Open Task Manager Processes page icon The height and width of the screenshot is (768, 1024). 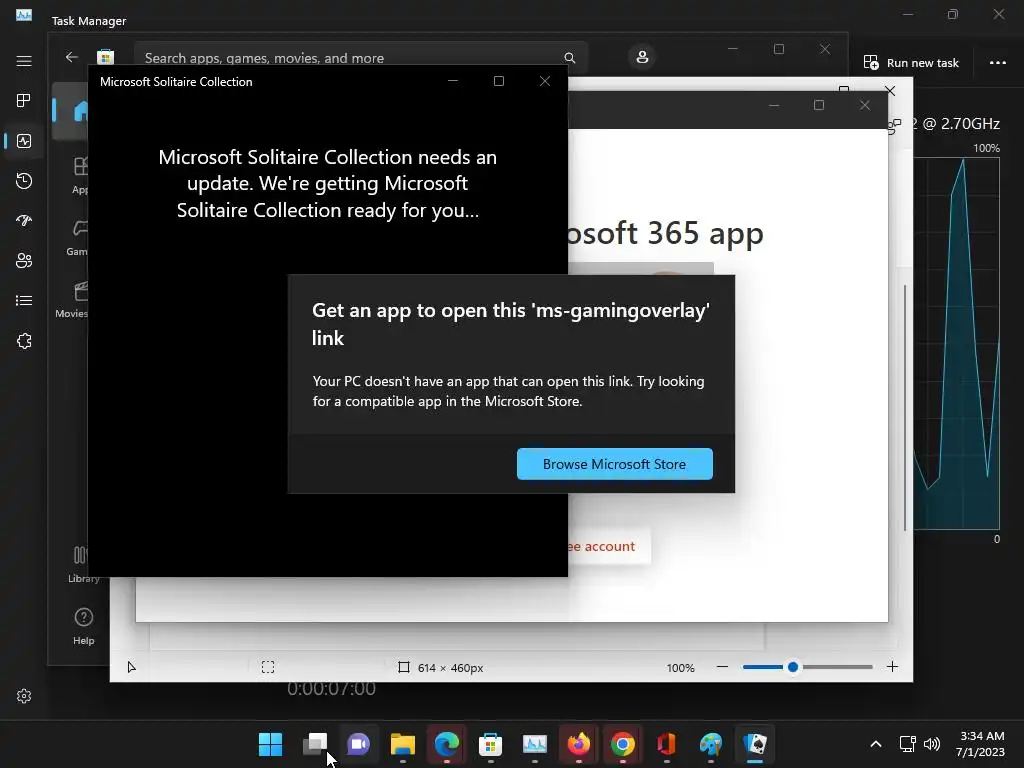click(x=24, y=101)
